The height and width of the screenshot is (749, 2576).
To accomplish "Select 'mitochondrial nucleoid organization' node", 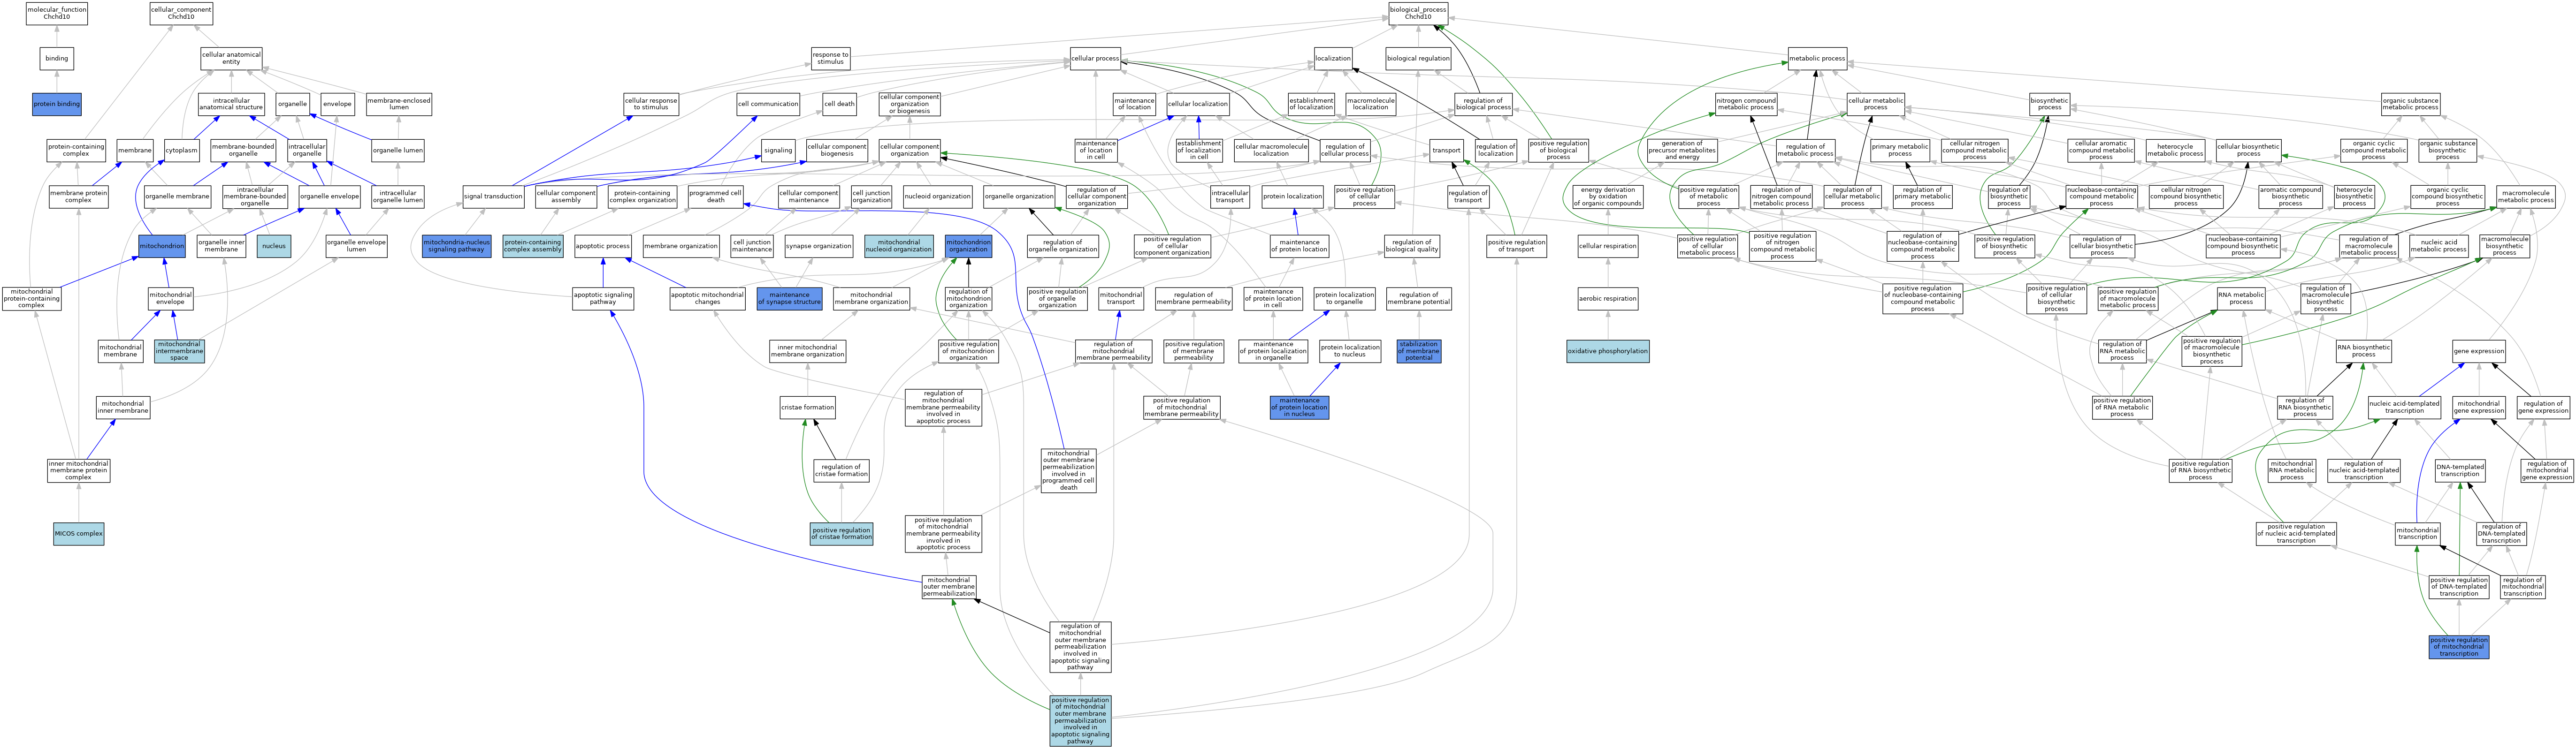I will click(x=899, y=246).
